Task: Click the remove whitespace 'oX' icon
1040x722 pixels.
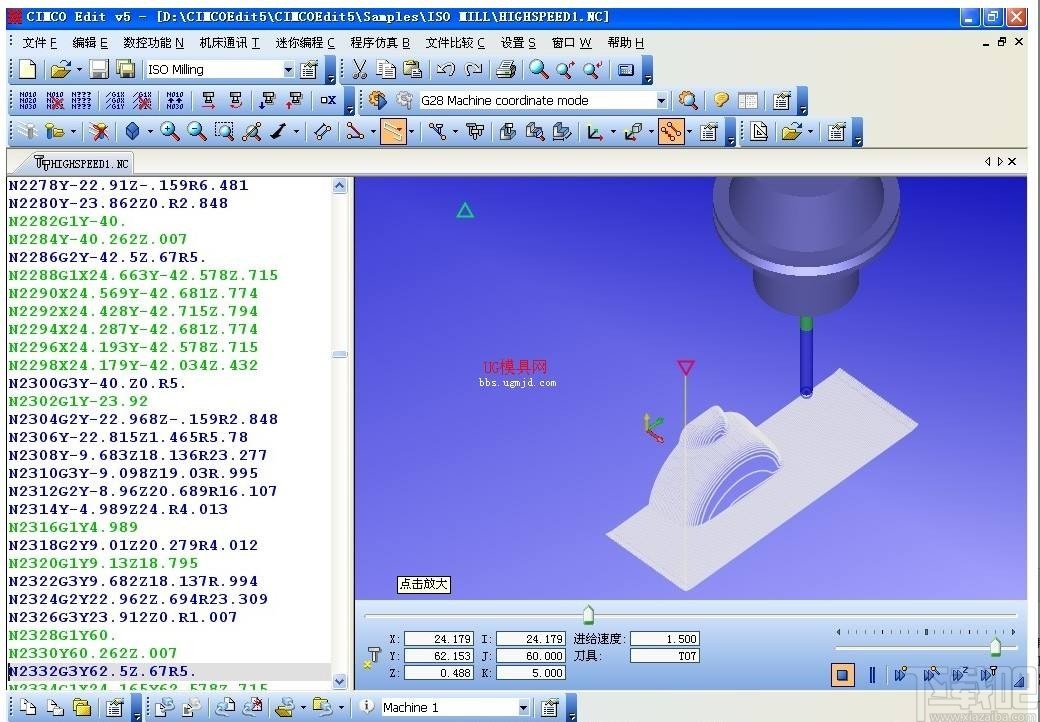Action: (328, 100)
